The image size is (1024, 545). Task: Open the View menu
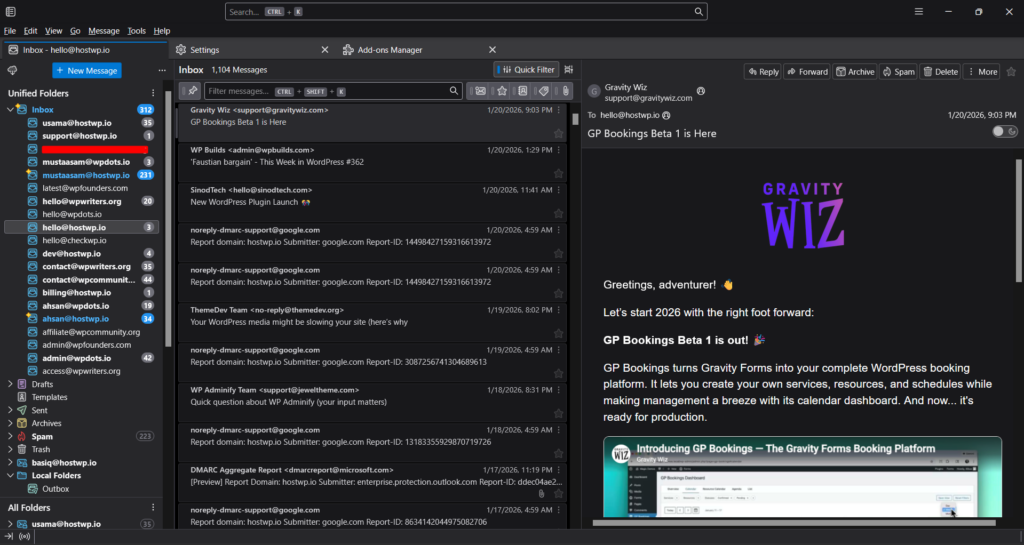click(54, 31)
